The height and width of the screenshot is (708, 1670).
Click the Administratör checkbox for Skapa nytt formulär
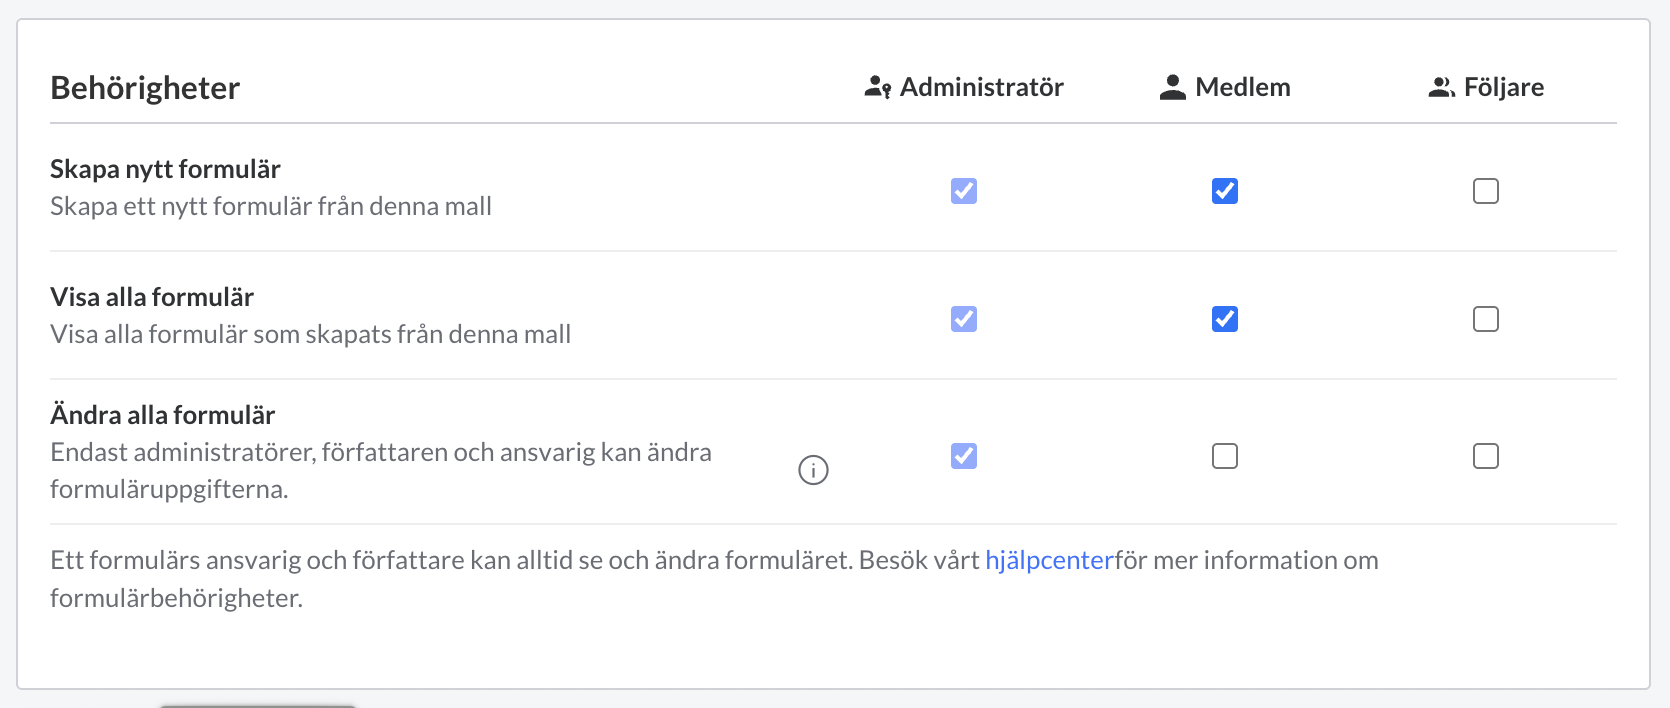click(x=963, y=190)
